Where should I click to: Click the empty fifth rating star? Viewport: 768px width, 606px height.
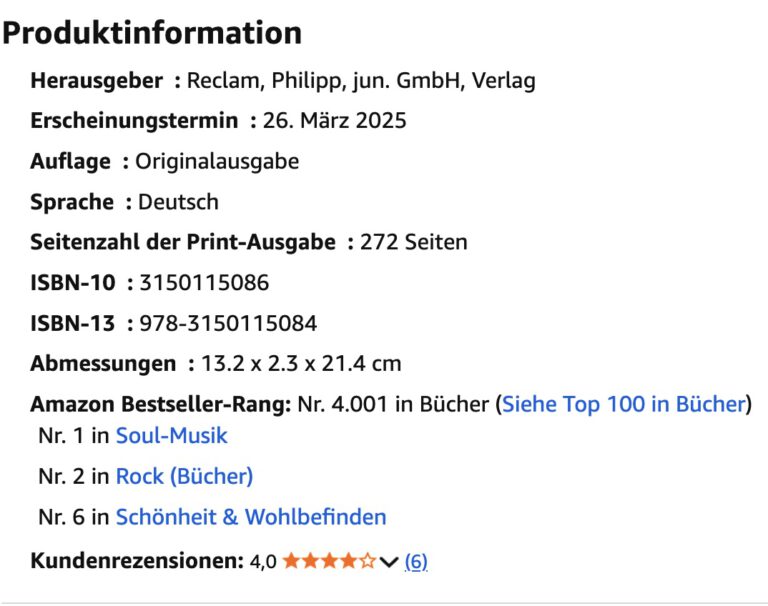tap(367, 561)
